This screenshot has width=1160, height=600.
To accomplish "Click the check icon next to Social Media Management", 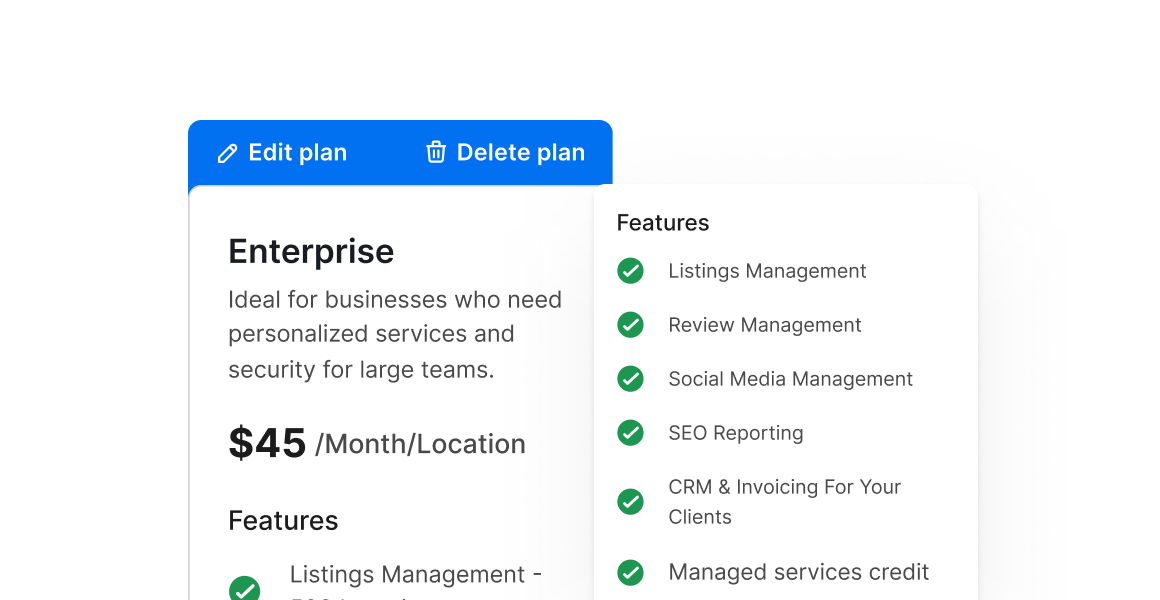I will [x=630, y=379].
